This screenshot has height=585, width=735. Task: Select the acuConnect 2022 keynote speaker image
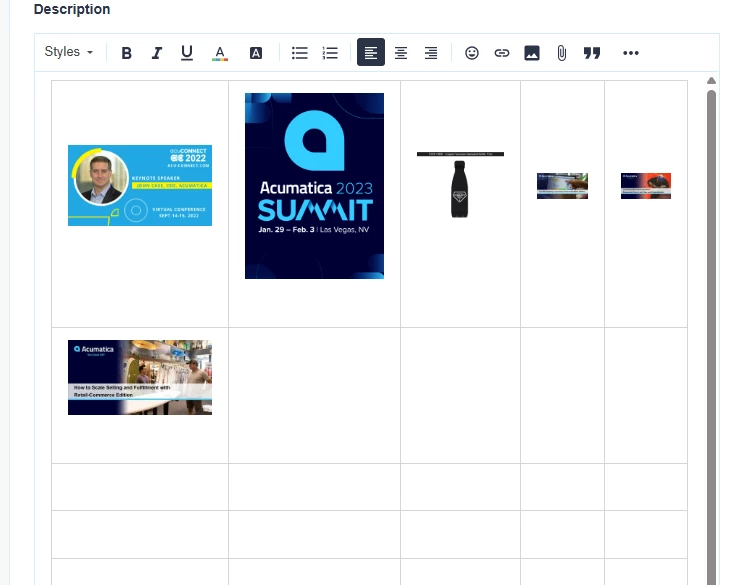point(140,185)
